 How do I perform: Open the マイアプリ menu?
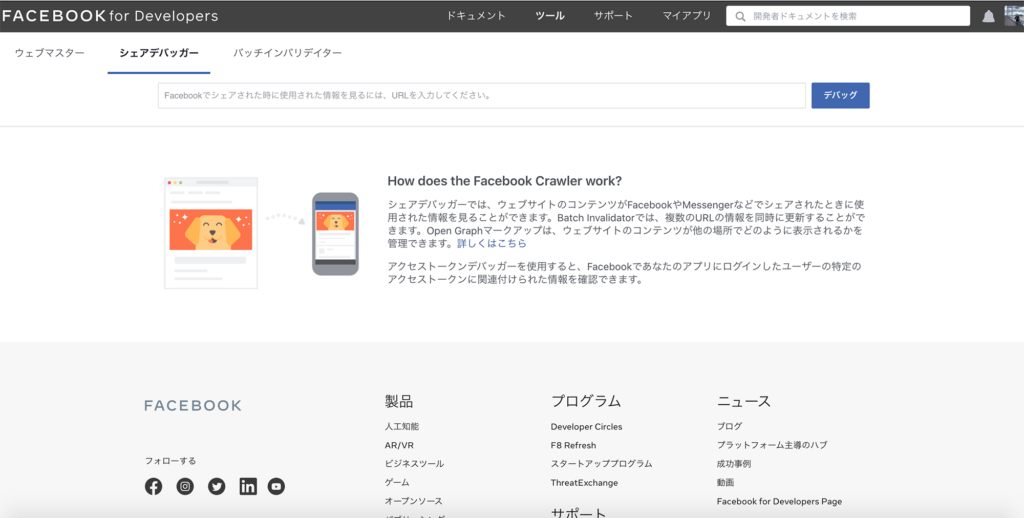coord(686,16)
